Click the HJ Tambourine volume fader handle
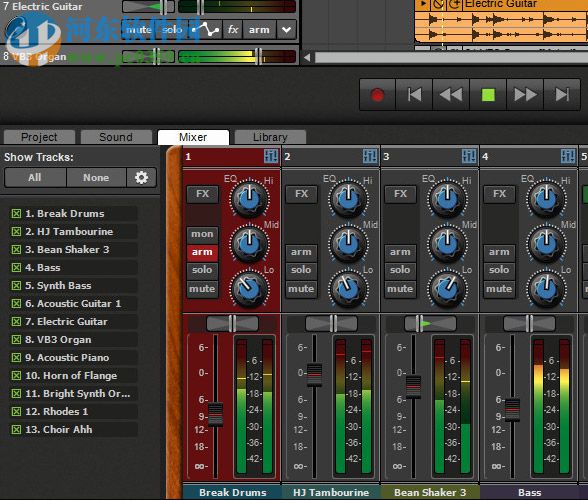This screenshot has width=588, height=500. click(x=314, y=375)
